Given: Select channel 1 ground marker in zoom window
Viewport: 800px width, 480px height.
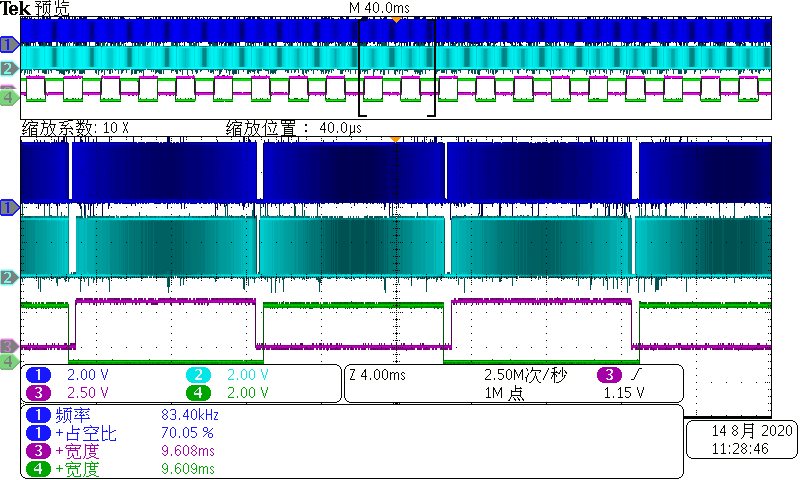Looking at the screenshot, I should 9,208.
